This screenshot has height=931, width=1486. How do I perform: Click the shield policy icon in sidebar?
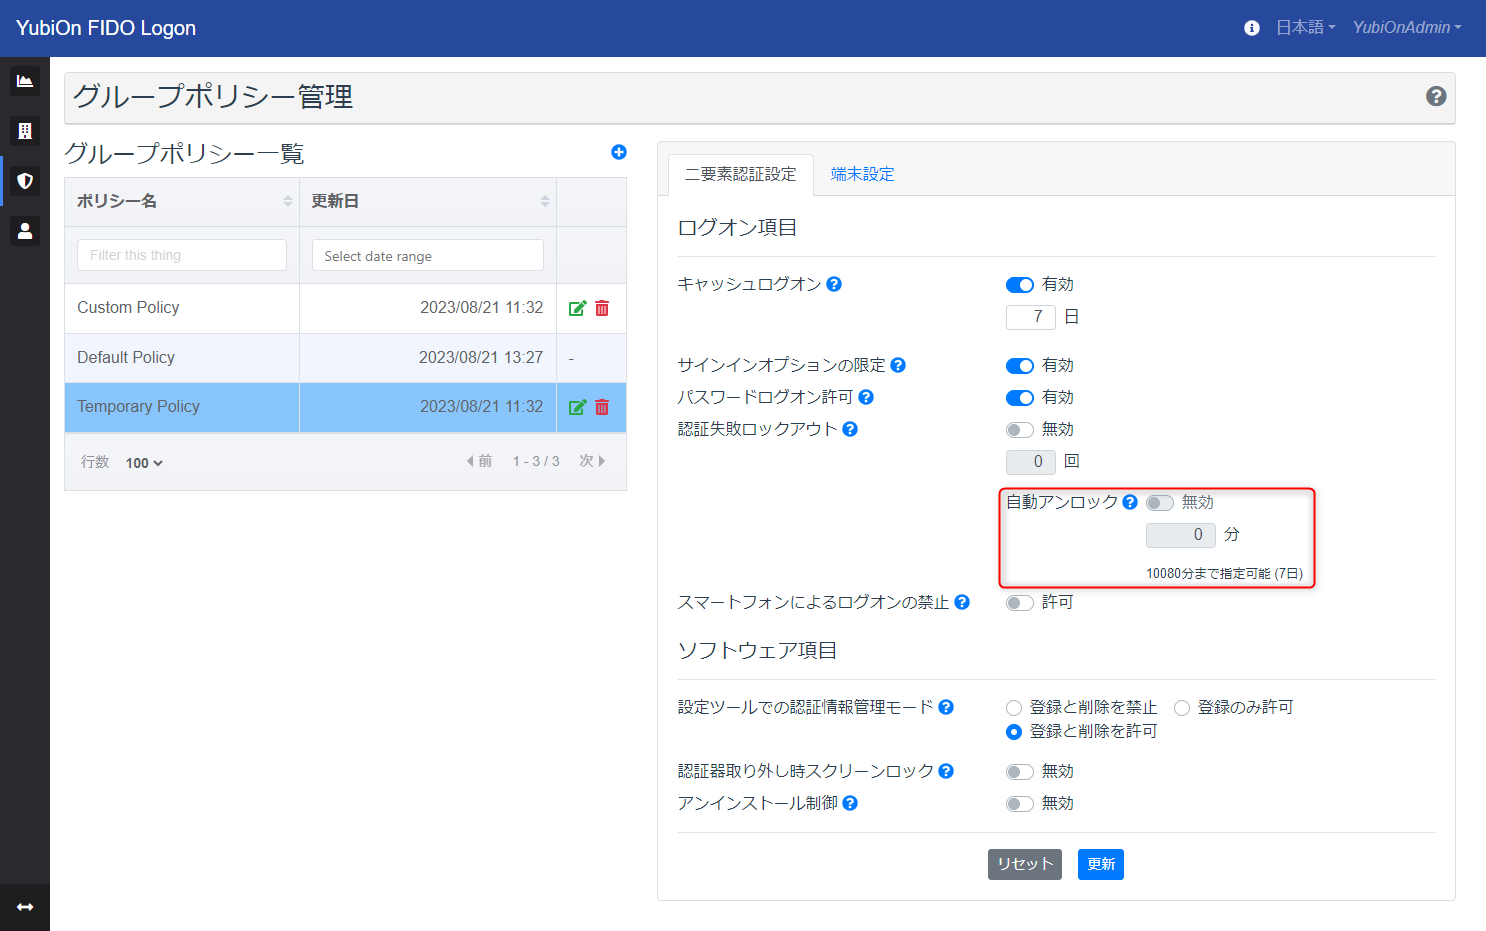[x=25, y=181]
